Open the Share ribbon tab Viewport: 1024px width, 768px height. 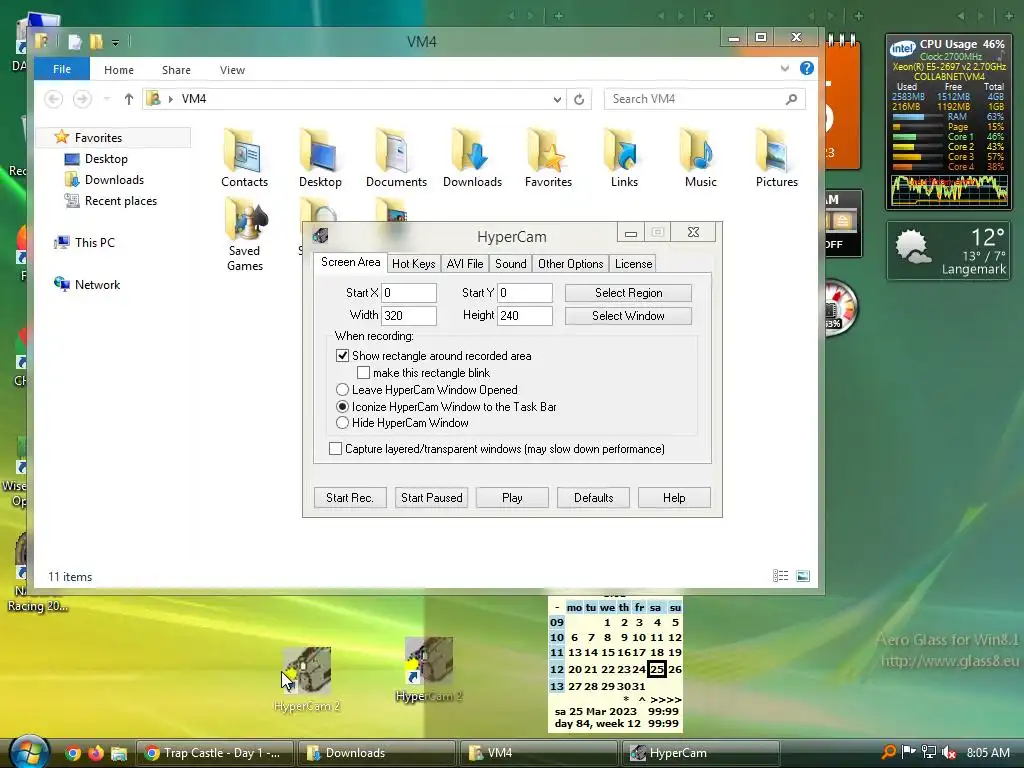pos(176,70)
